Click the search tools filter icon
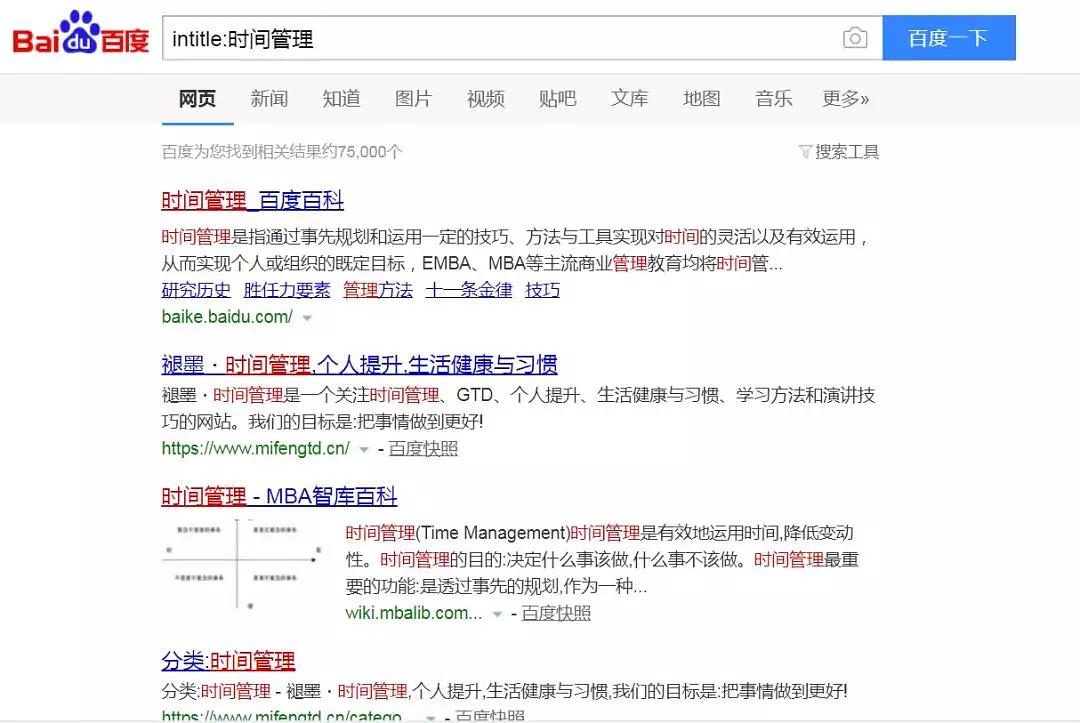1080x723 pixels. pos(804,152)
